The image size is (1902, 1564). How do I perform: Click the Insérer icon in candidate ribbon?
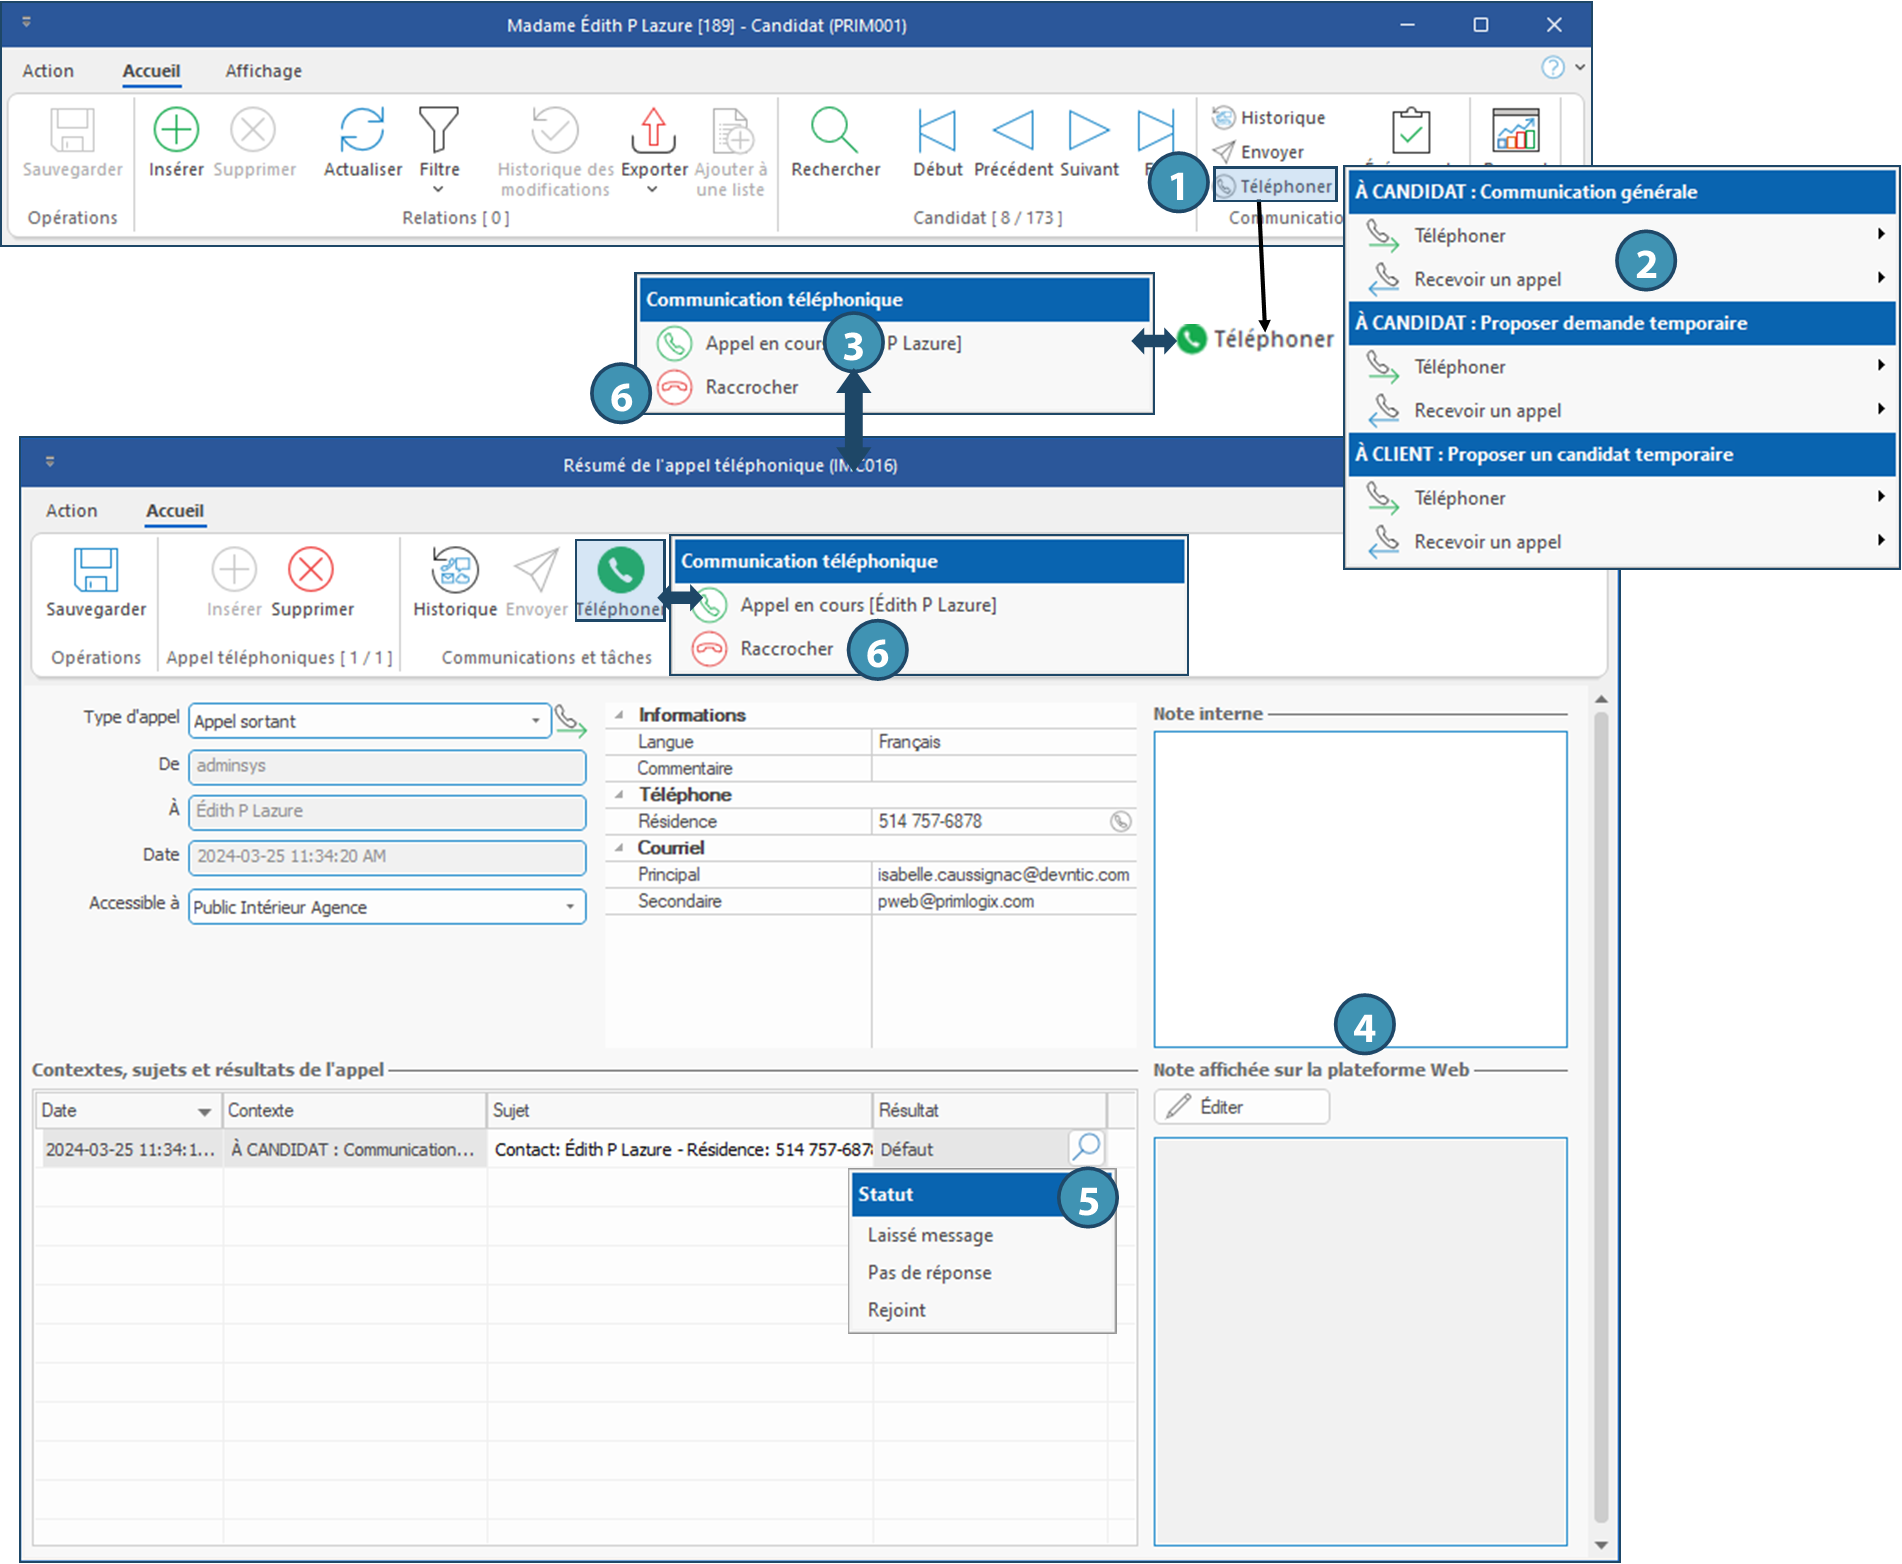pos(176,131)
